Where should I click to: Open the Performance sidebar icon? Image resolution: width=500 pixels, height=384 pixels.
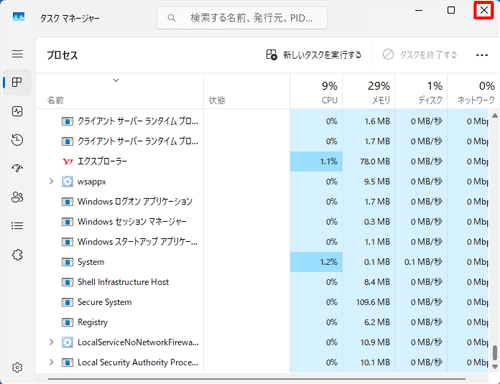click(x=17, y=111)
